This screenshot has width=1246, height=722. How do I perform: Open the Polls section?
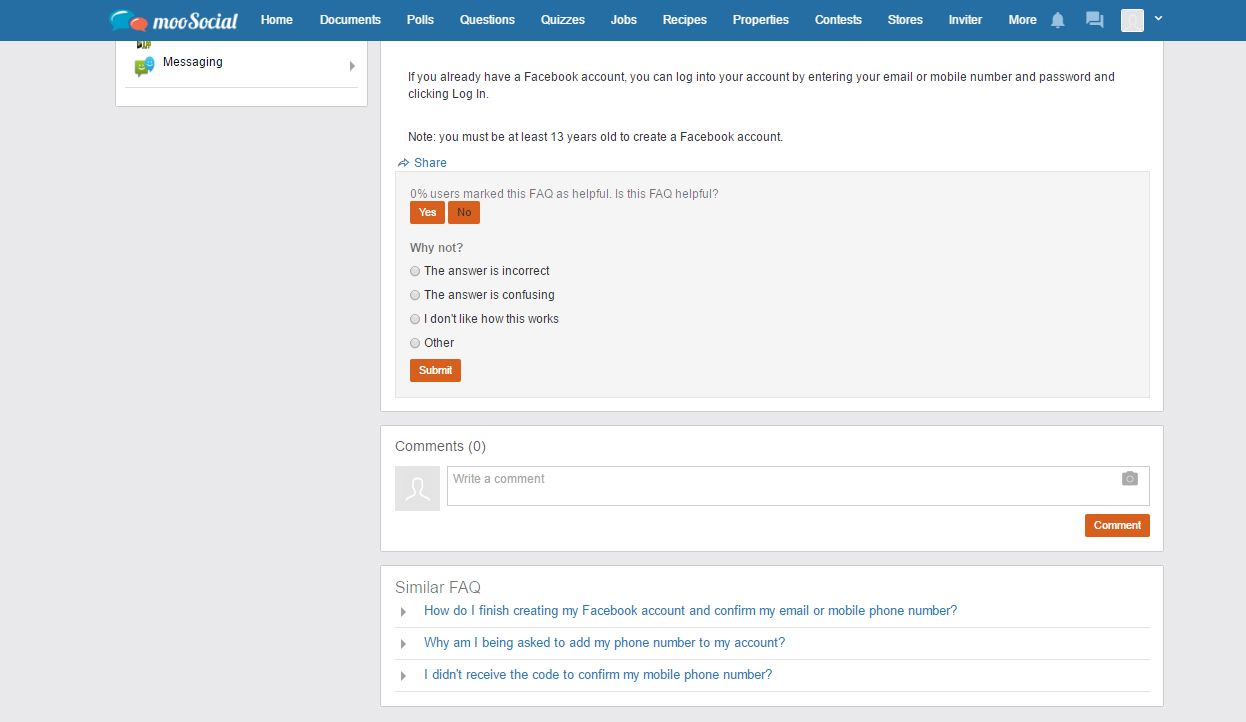click(421, 20)
